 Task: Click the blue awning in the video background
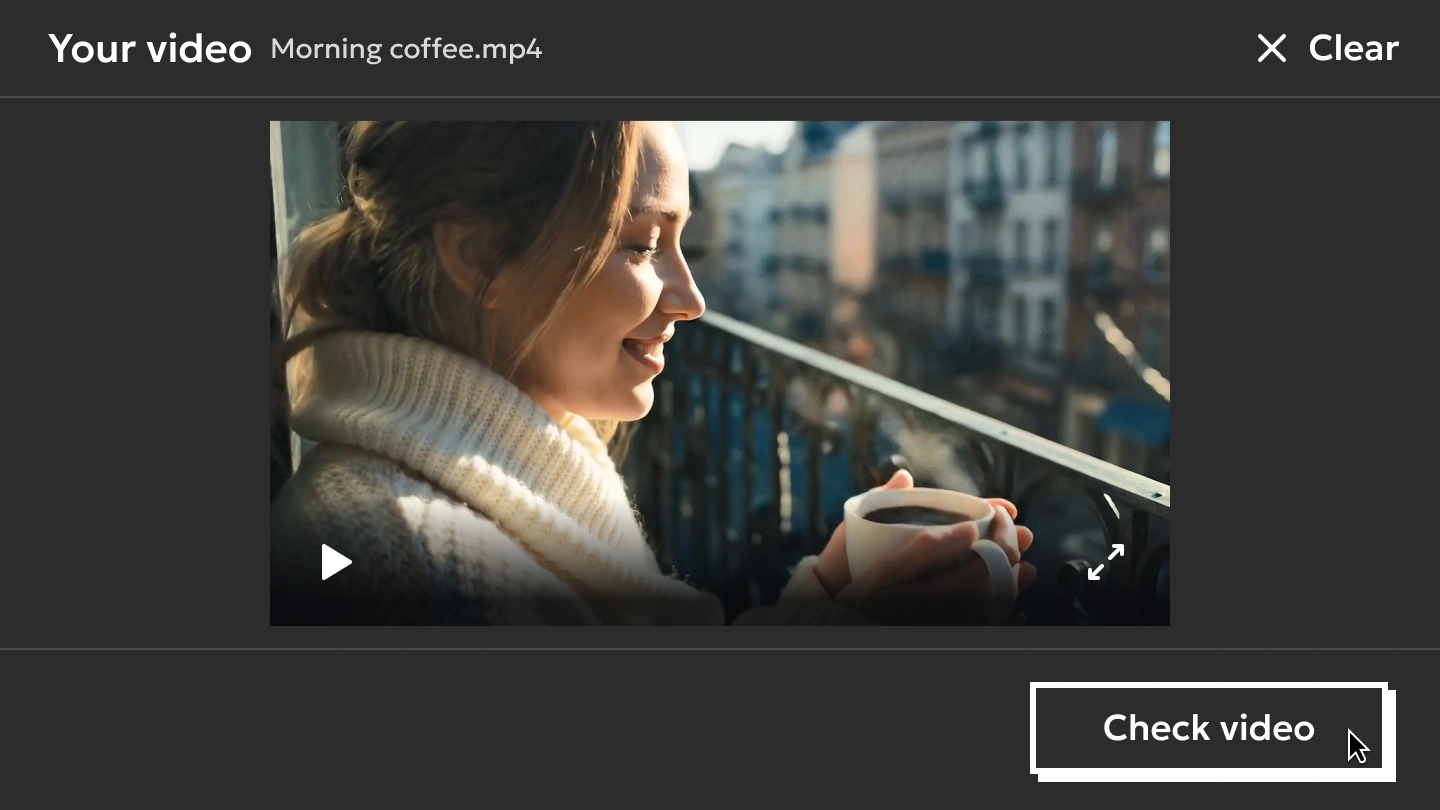[1135, 420]
